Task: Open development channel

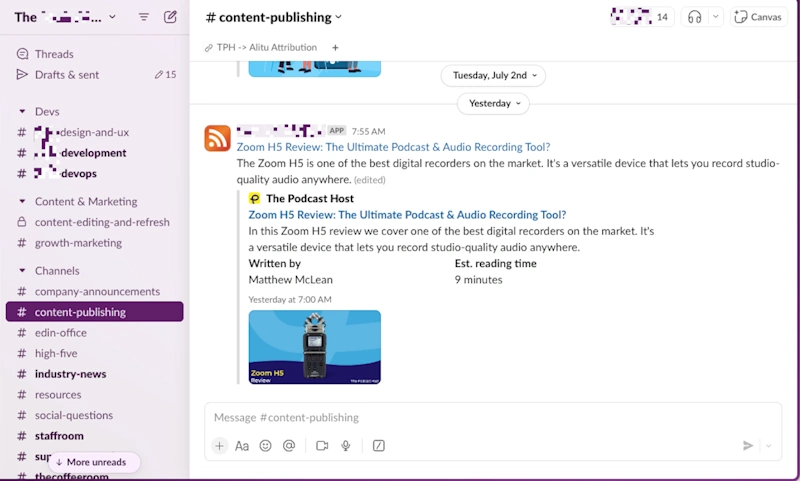Action: tap(95, 153)
